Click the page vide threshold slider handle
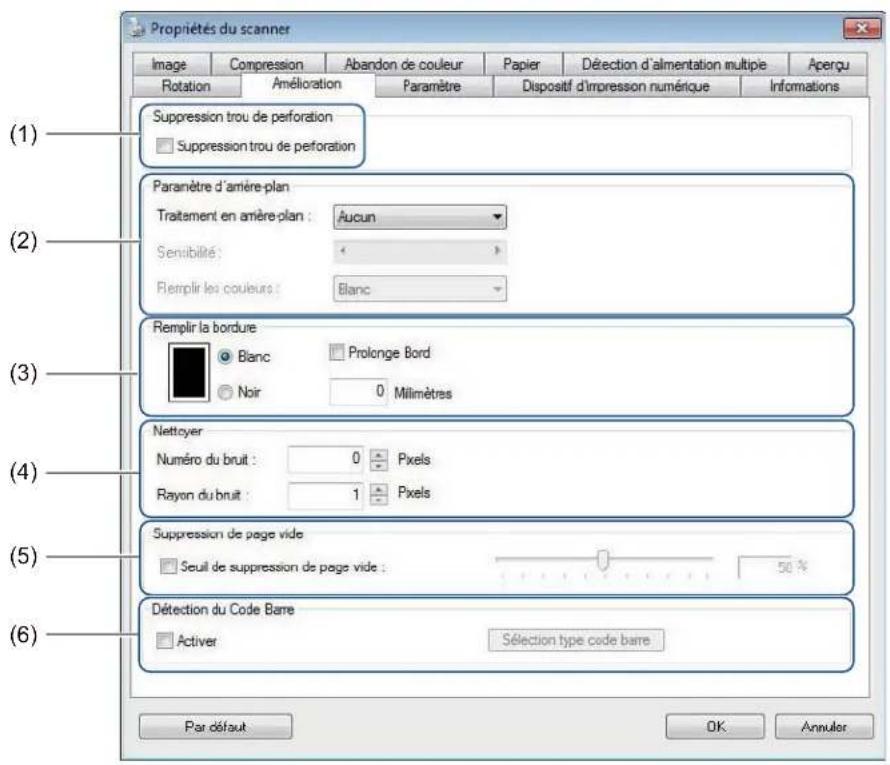 603,559
